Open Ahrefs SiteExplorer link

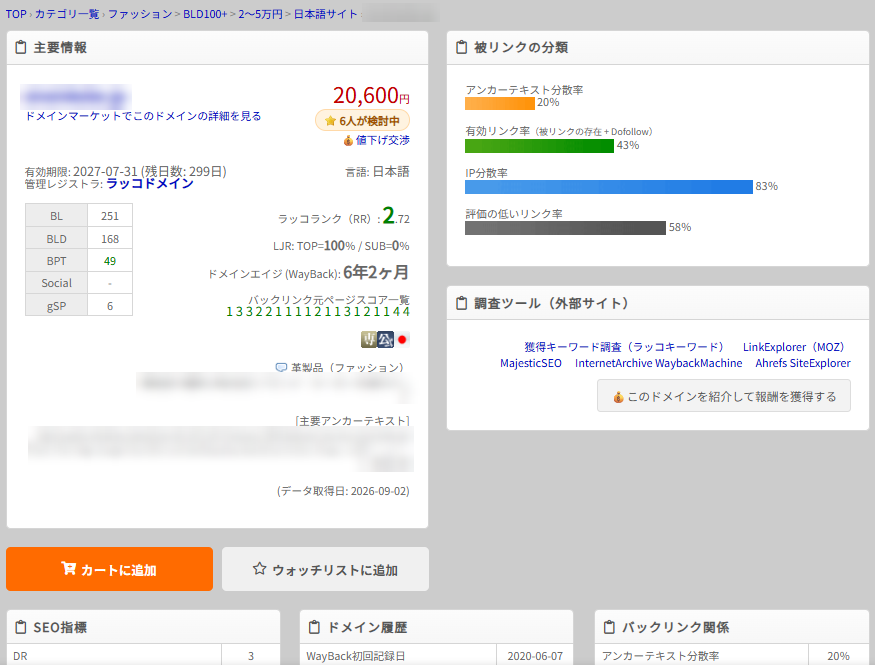803,363
